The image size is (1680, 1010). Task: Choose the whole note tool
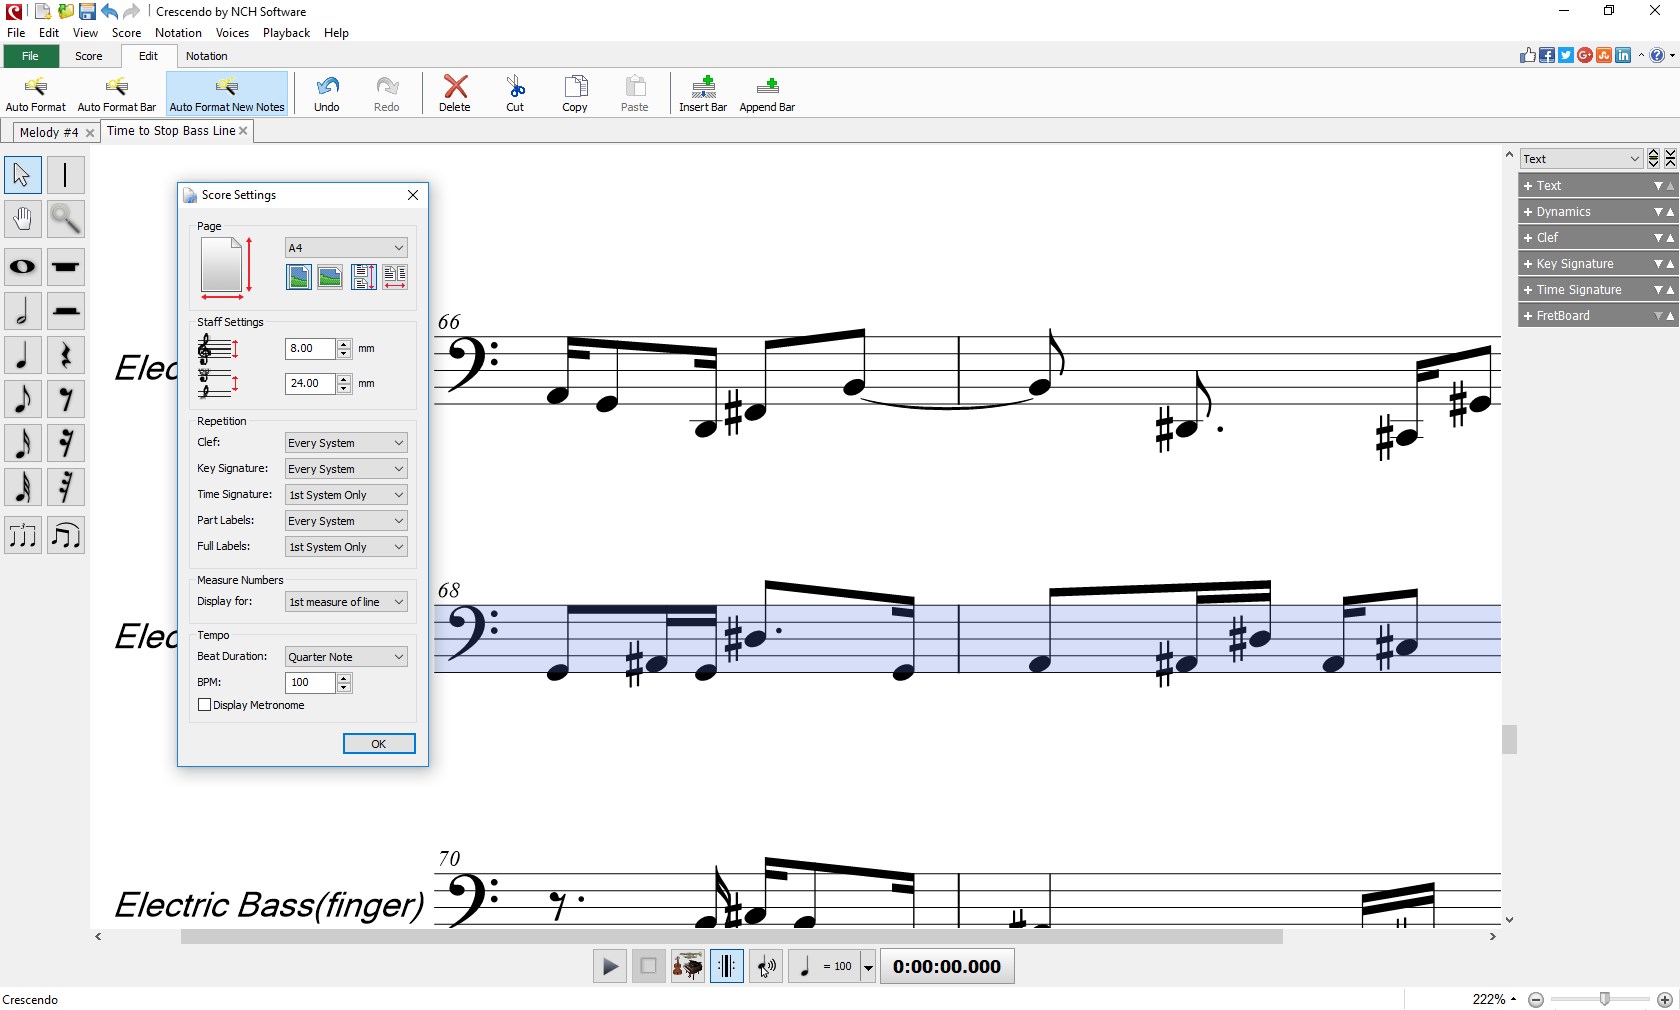tap(21, 267)
